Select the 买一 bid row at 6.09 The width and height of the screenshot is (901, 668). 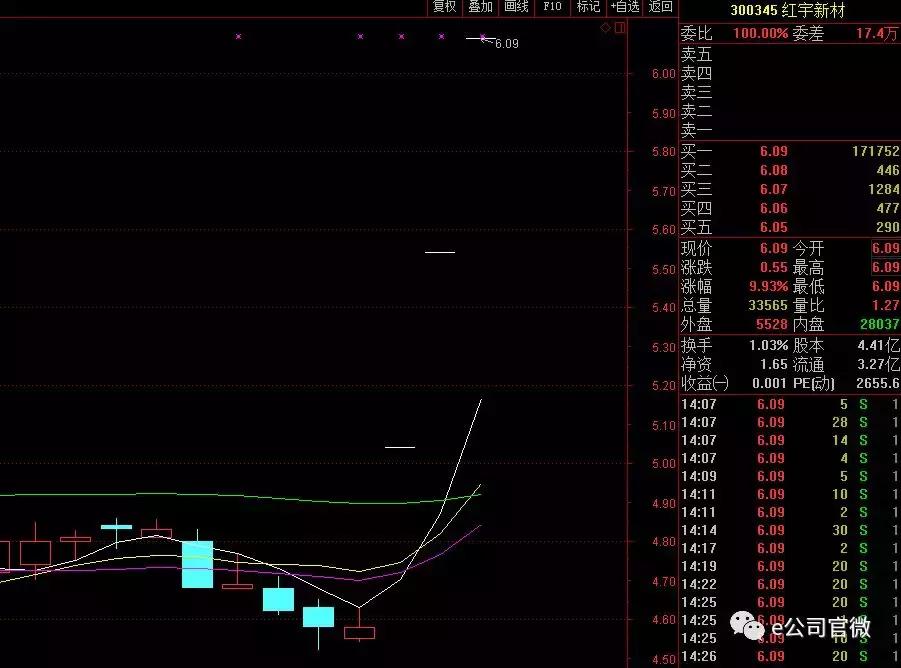click(790, 152)
